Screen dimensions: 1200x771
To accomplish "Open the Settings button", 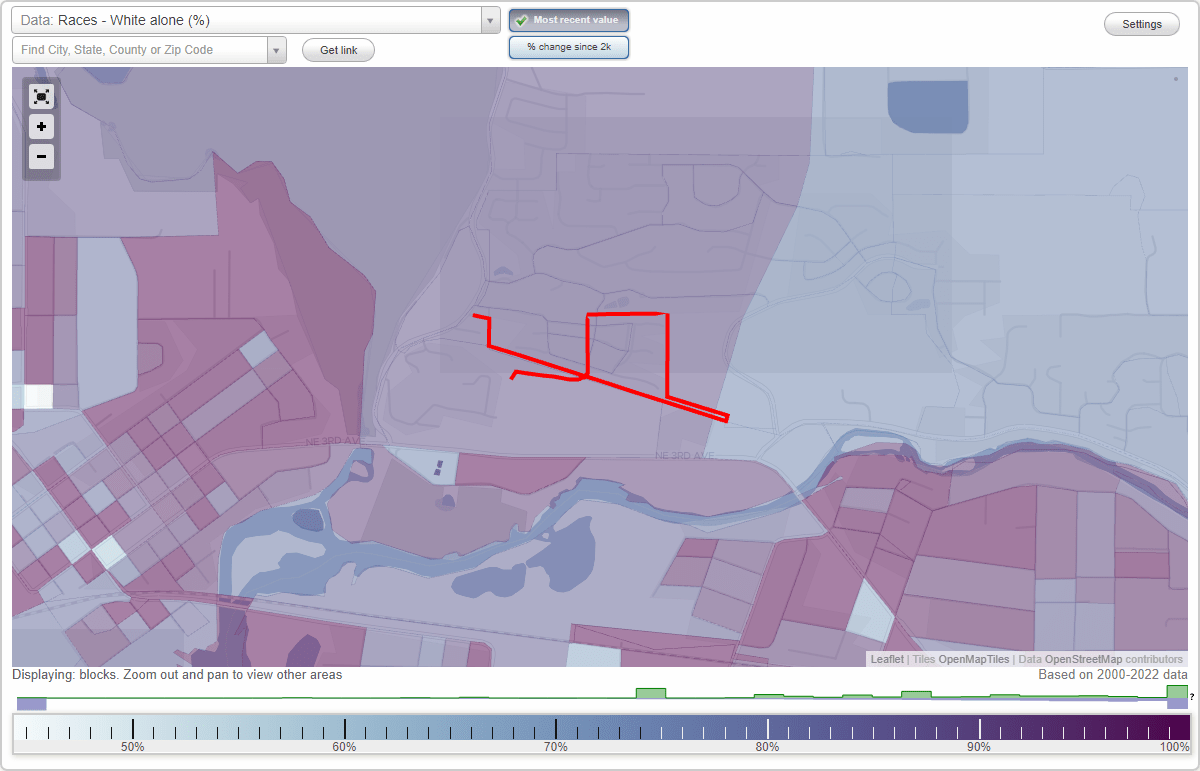I will pyautogui.click(x=1142, y=25).
